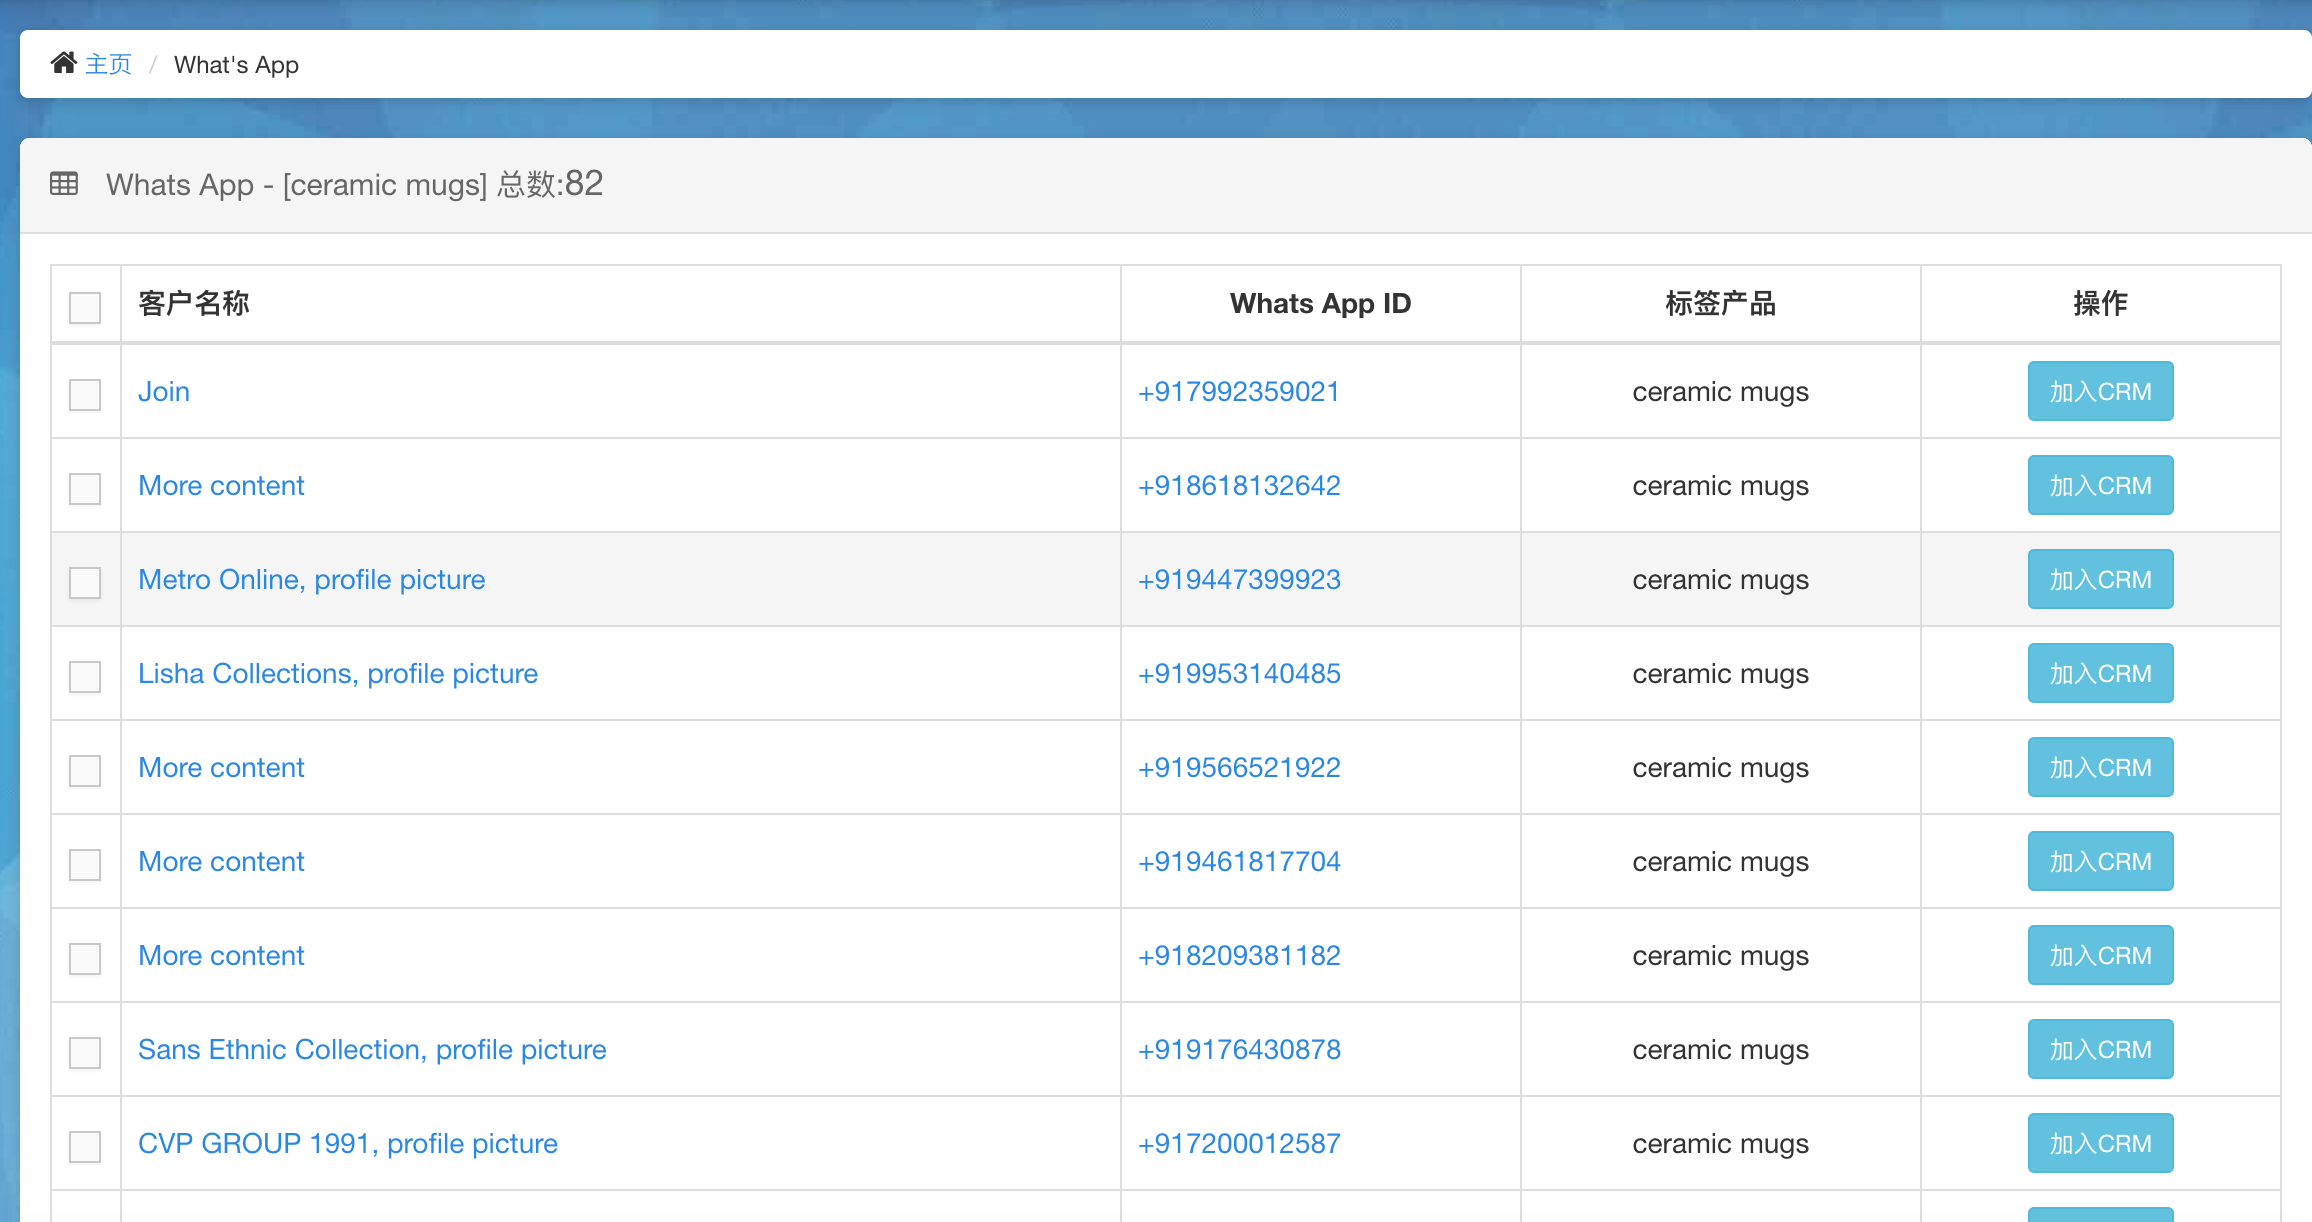Check the CVP GROUP 1991 row checkbox
The width and height of the screenshot is (2312, 1222).
pyautogui.click(x=85, y=1146)
